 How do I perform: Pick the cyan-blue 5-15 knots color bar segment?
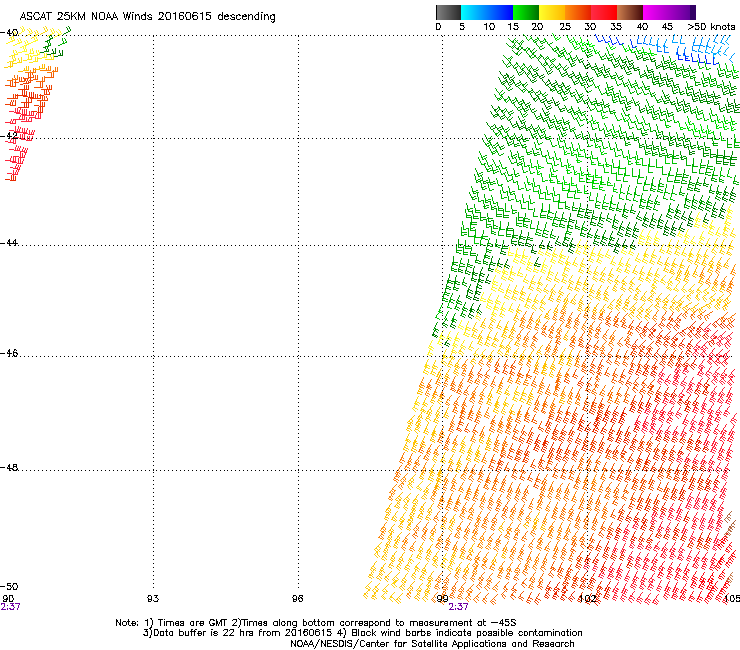(487, 12)
